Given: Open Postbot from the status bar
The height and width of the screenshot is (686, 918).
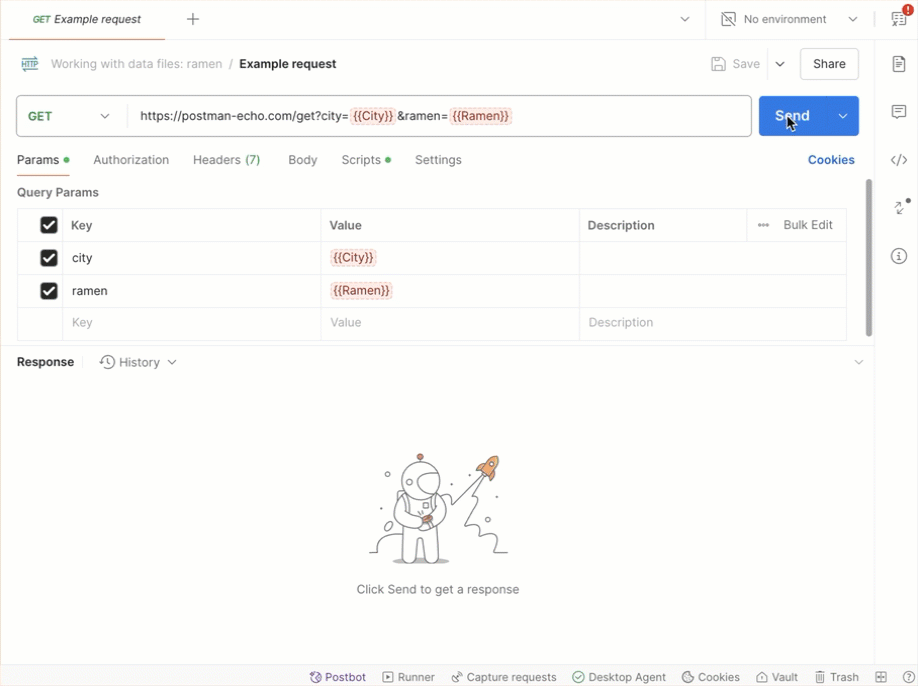Looking at the screenshot, I should pyautogui.click(x=337, y=677).
